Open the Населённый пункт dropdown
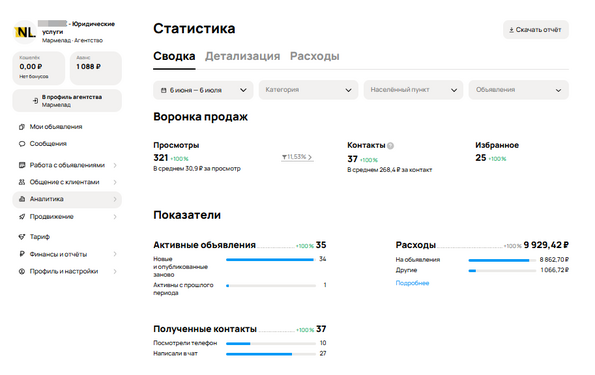This screenshot has height=375, width=595. 413,90
